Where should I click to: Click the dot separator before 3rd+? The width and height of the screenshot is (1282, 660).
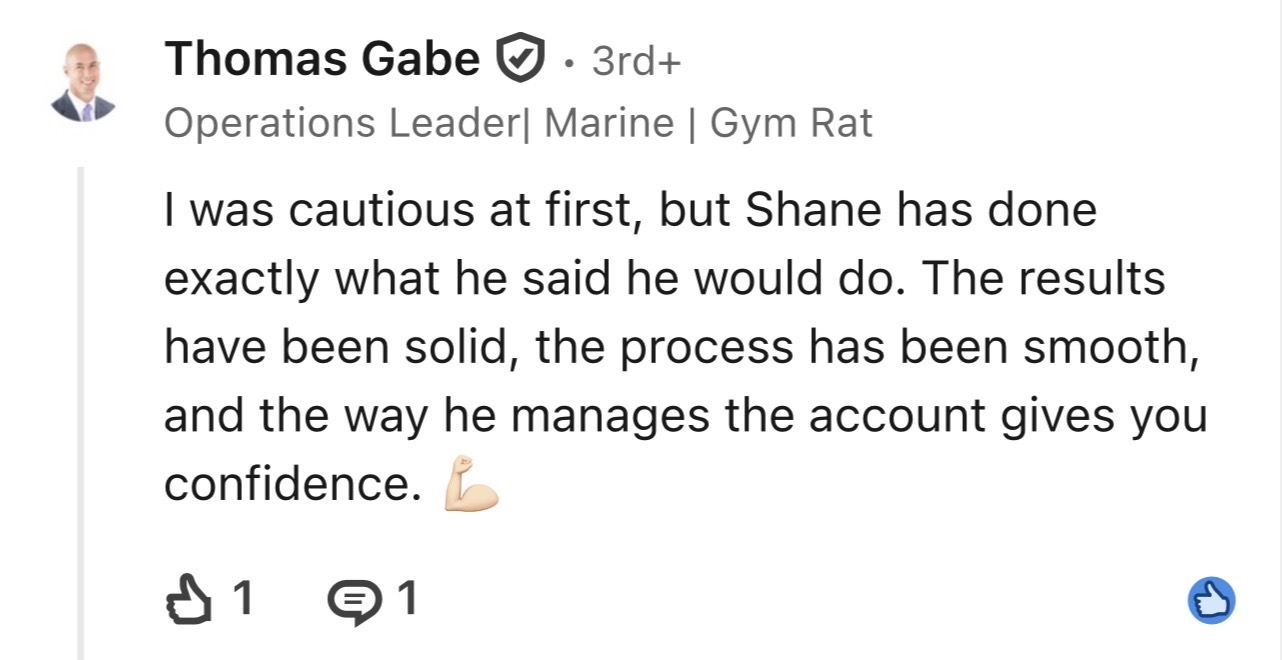(568, 63)
